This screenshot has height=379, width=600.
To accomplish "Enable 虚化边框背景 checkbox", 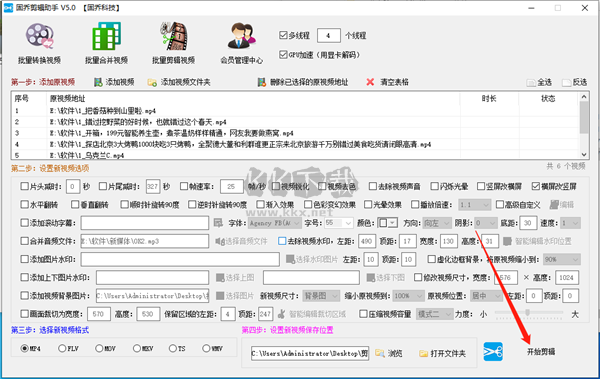I will tap(432, 259).
